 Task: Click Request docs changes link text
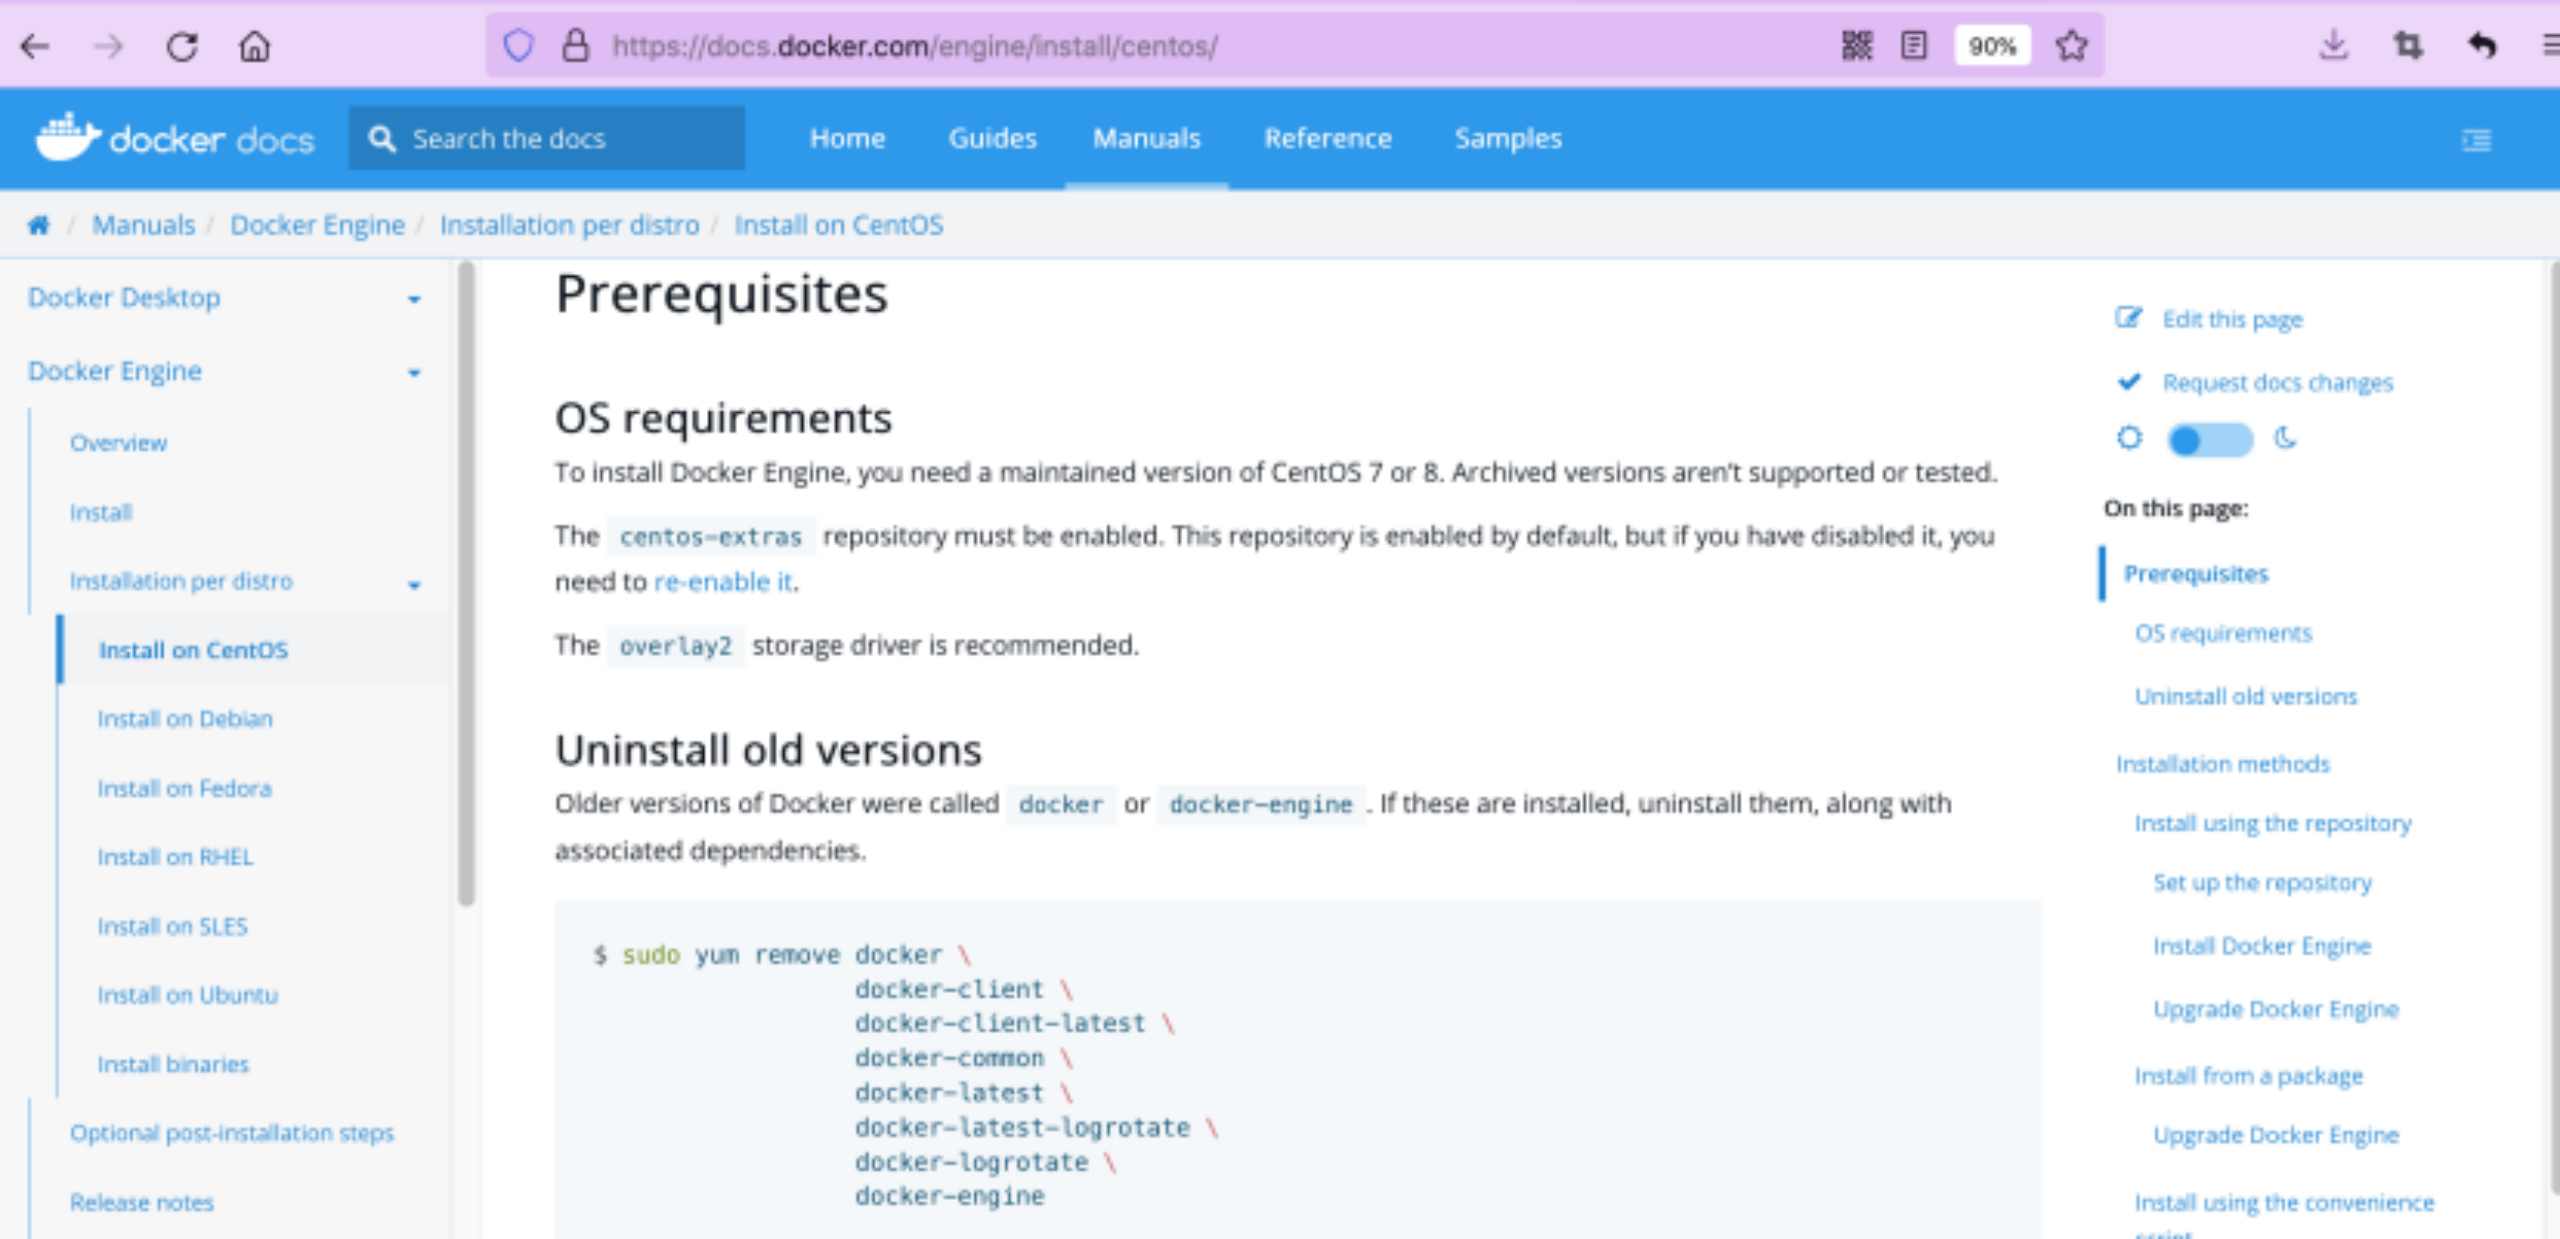click(2277, 382)
